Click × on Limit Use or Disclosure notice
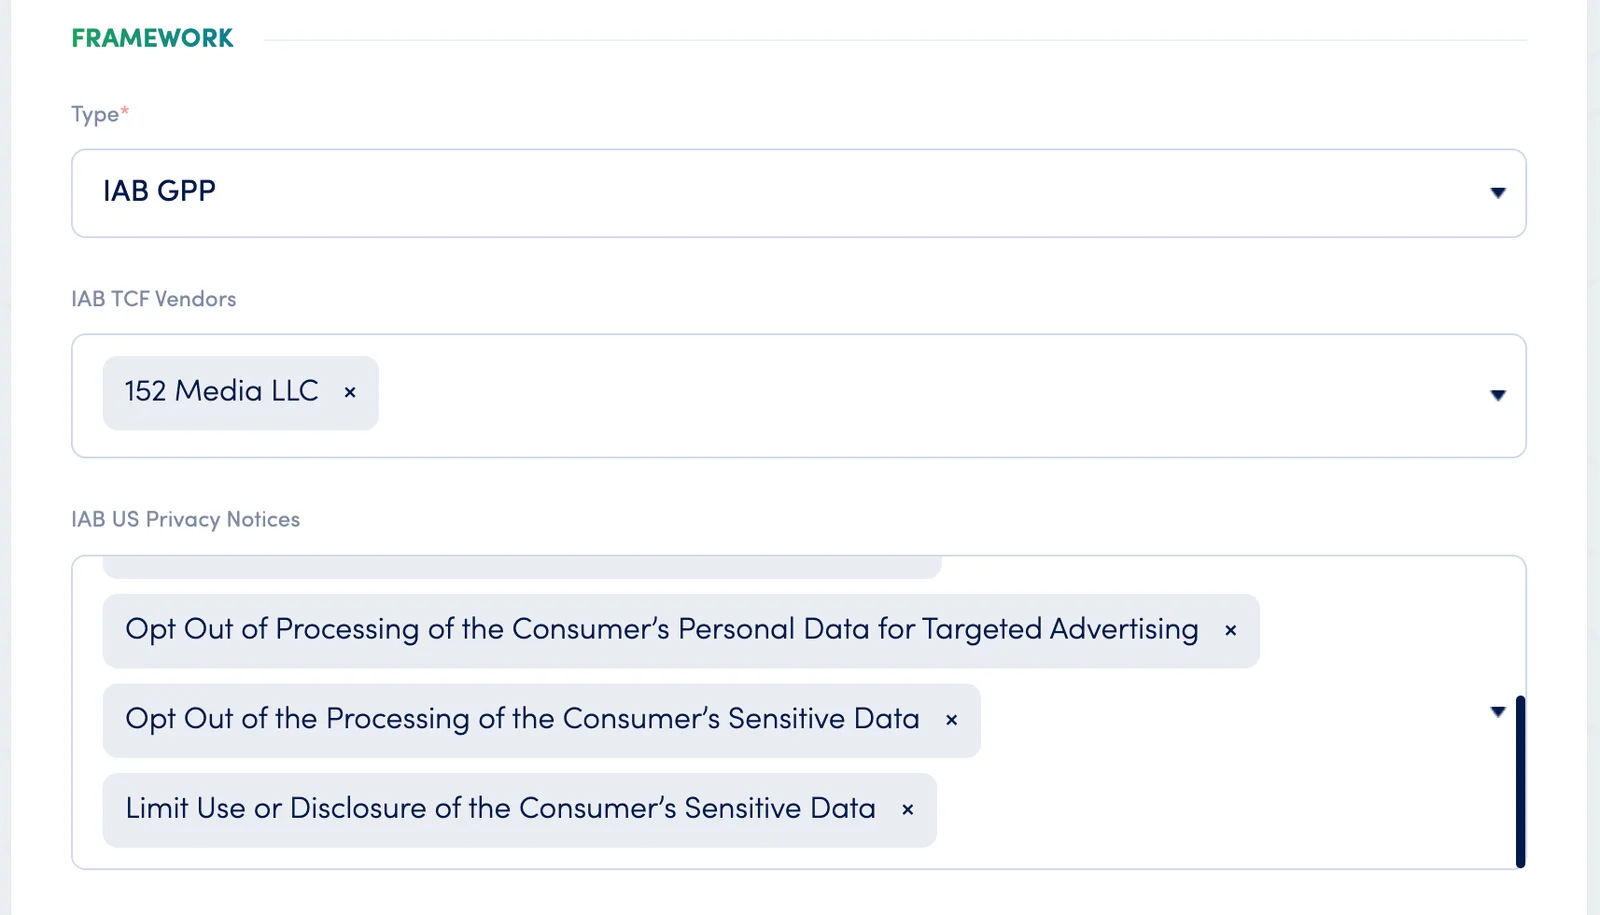The image size is (1600, 915). 906,809
